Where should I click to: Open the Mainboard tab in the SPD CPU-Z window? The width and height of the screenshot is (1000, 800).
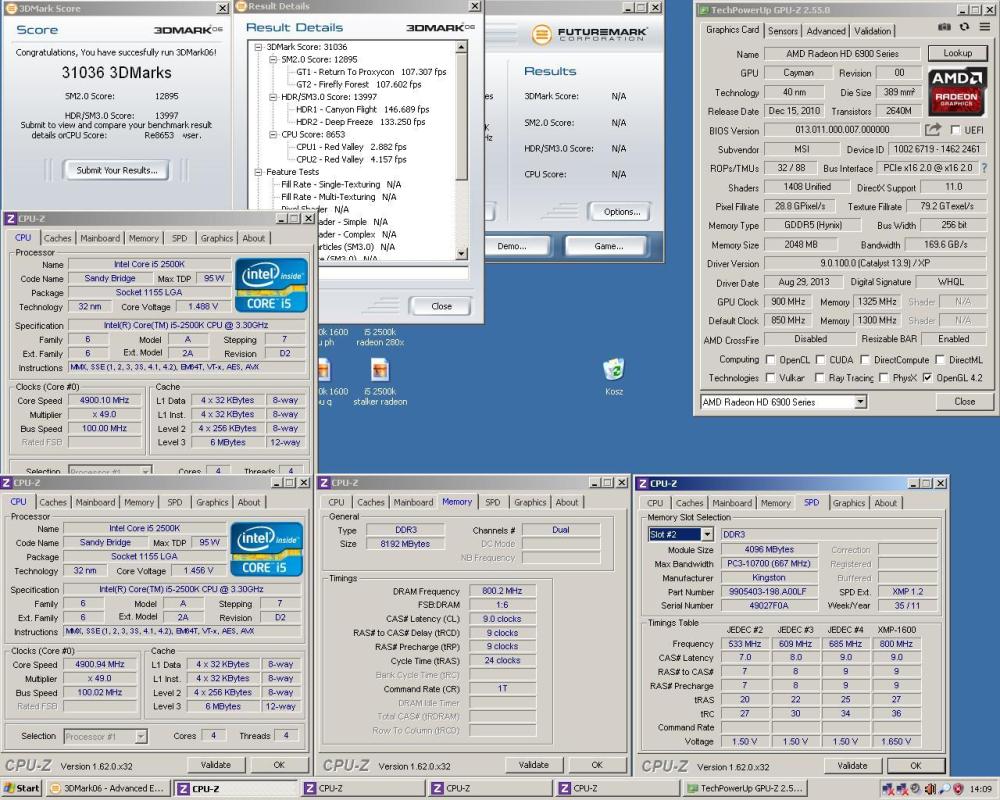pyautogui.click(x=732, y=503)
